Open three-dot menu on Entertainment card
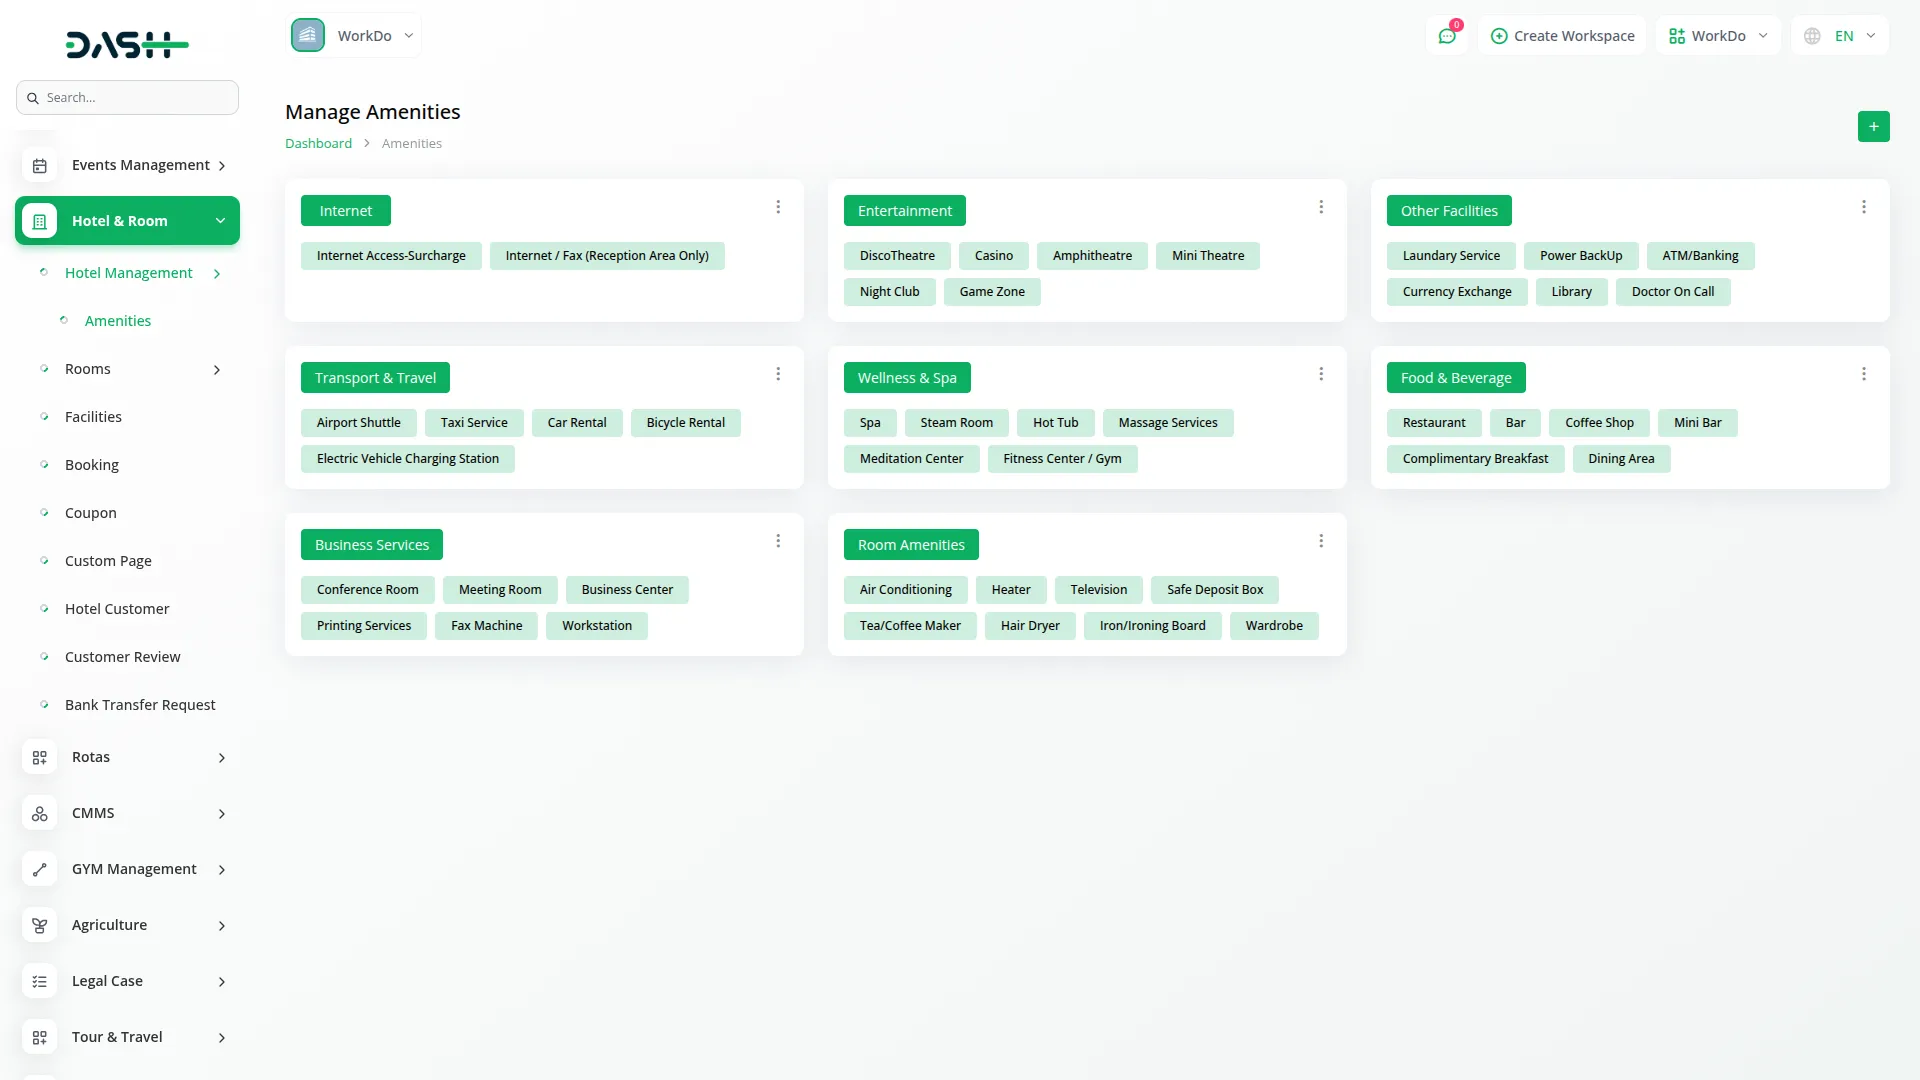The width and height of the screenshot is (1920, 1080). [1321, 207]
